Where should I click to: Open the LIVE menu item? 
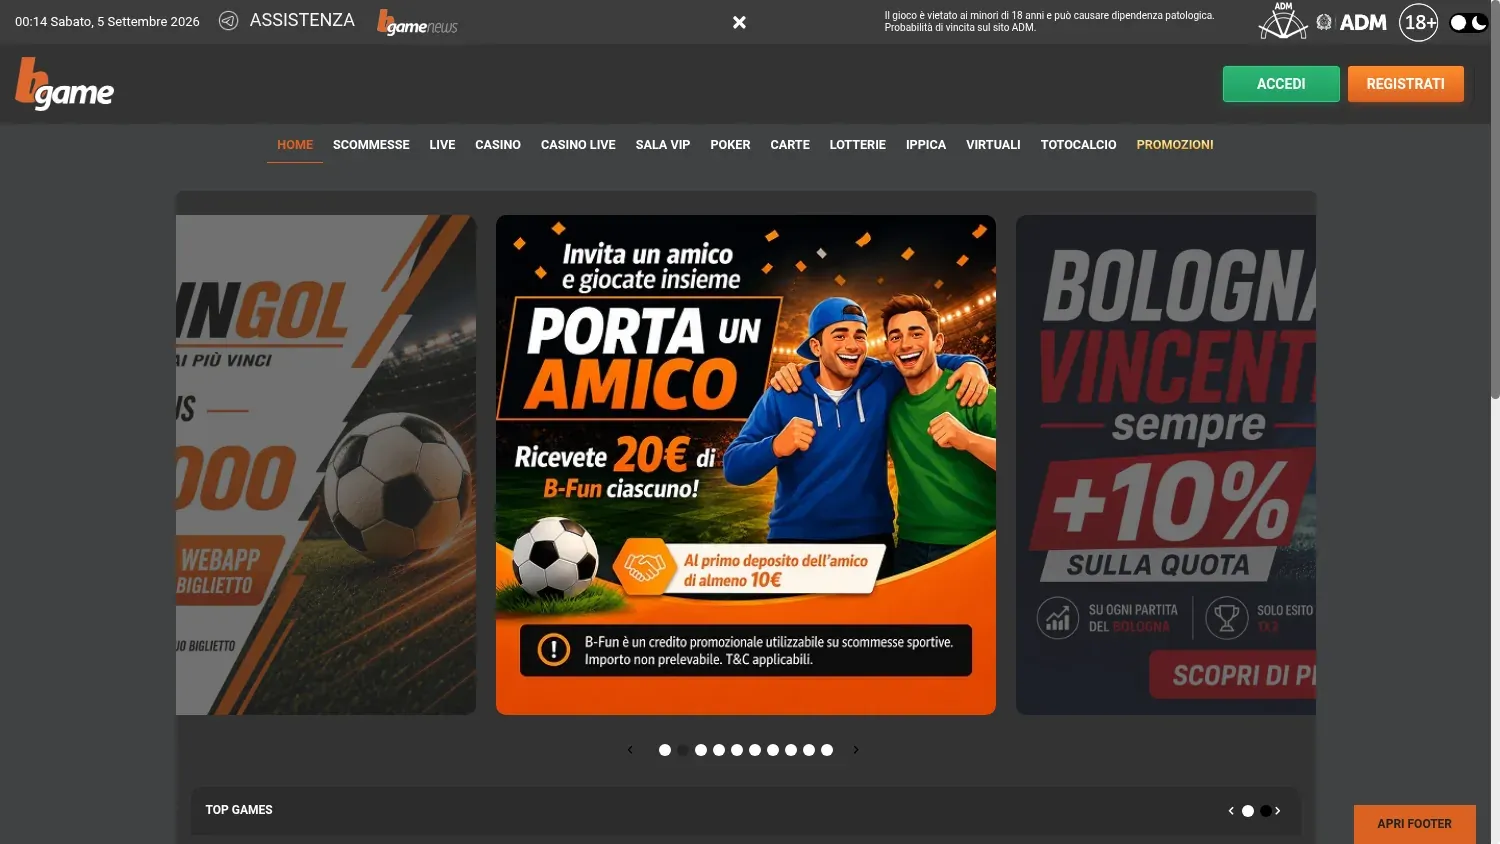pyautogui.click(x=442, y=145)
